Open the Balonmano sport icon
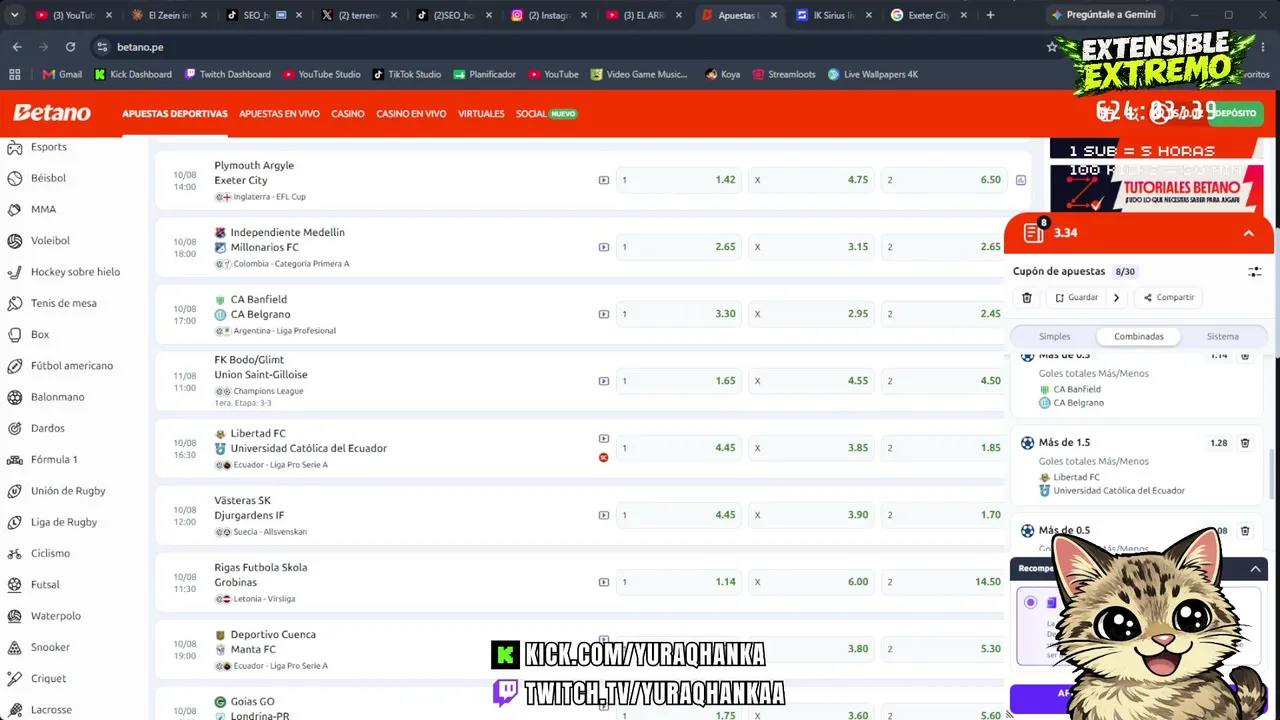 point(14,397)
